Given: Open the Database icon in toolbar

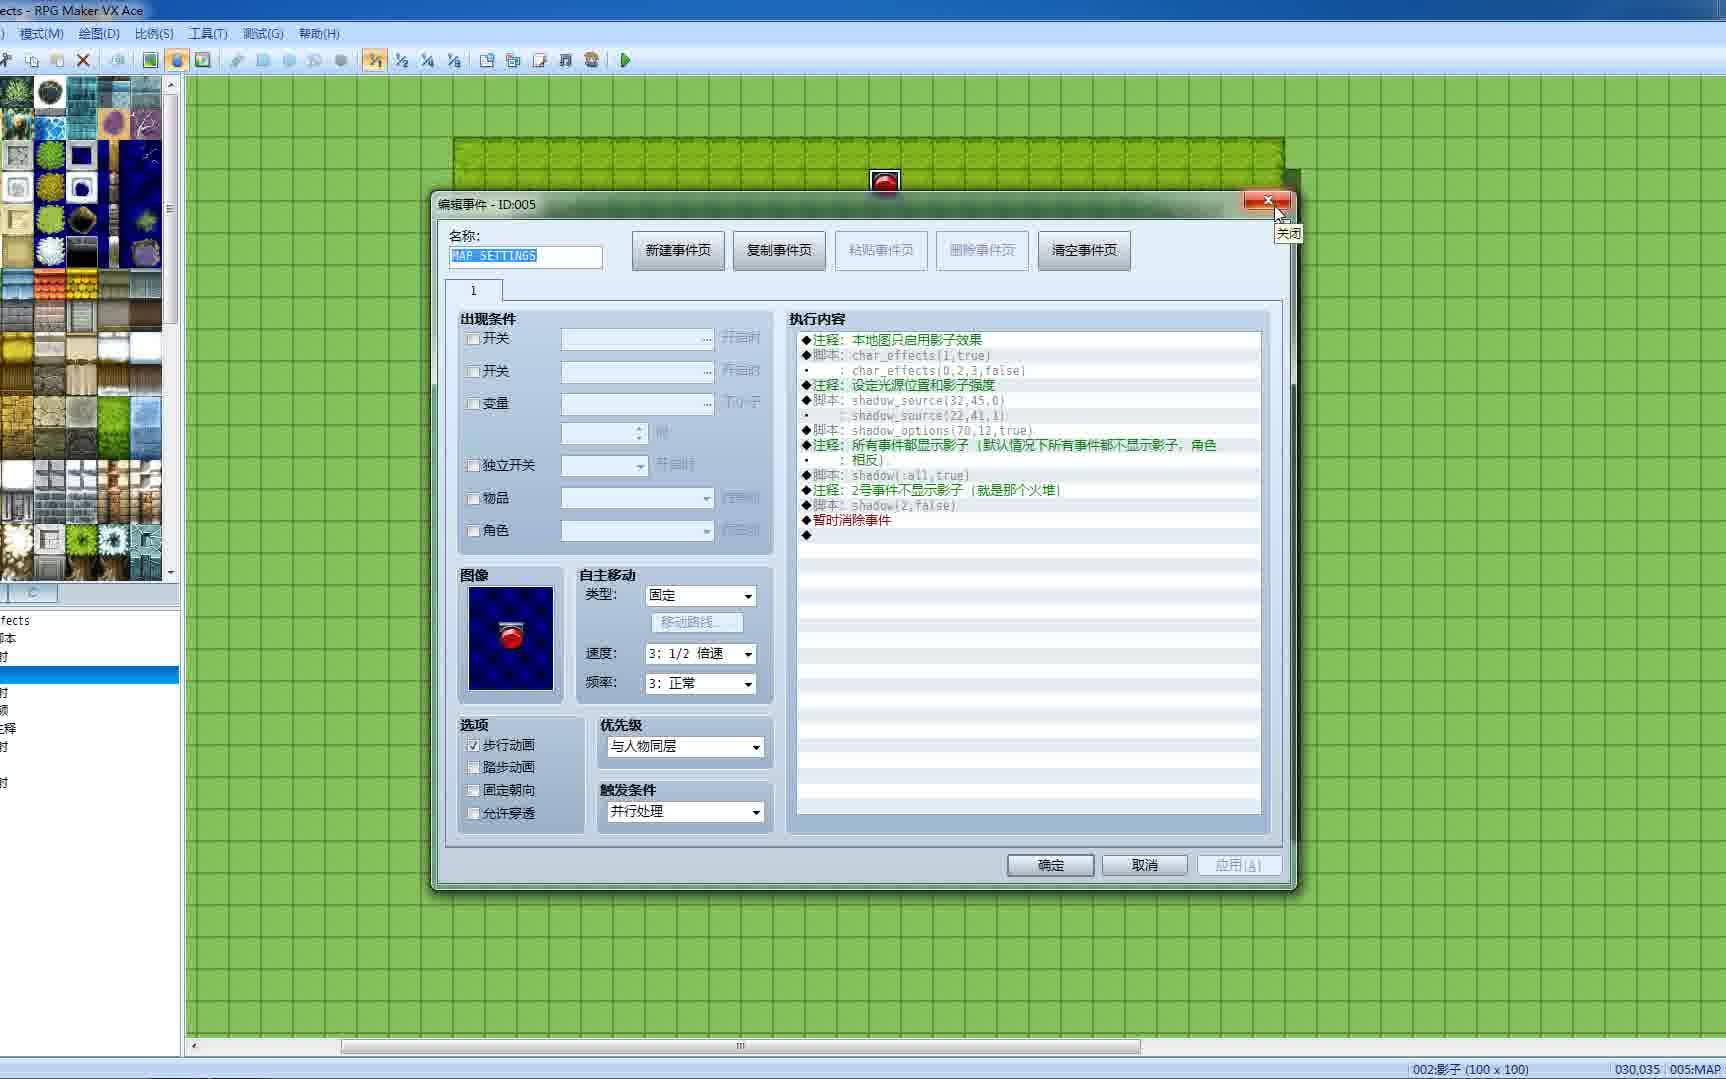Looking at the screenshot, I should click(487, 60).
